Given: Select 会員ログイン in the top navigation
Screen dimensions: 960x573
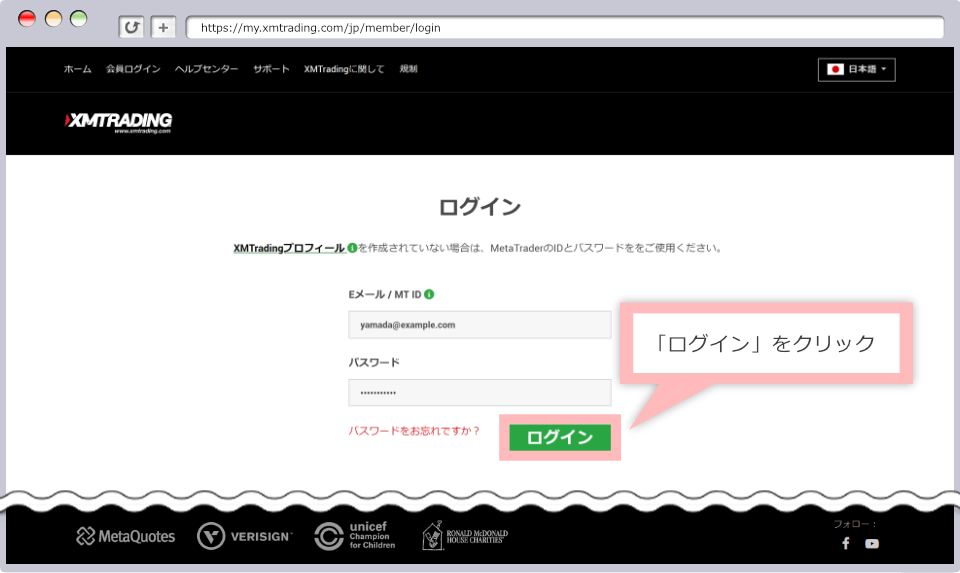Looking at the screenshot, I should click(133, 69).
